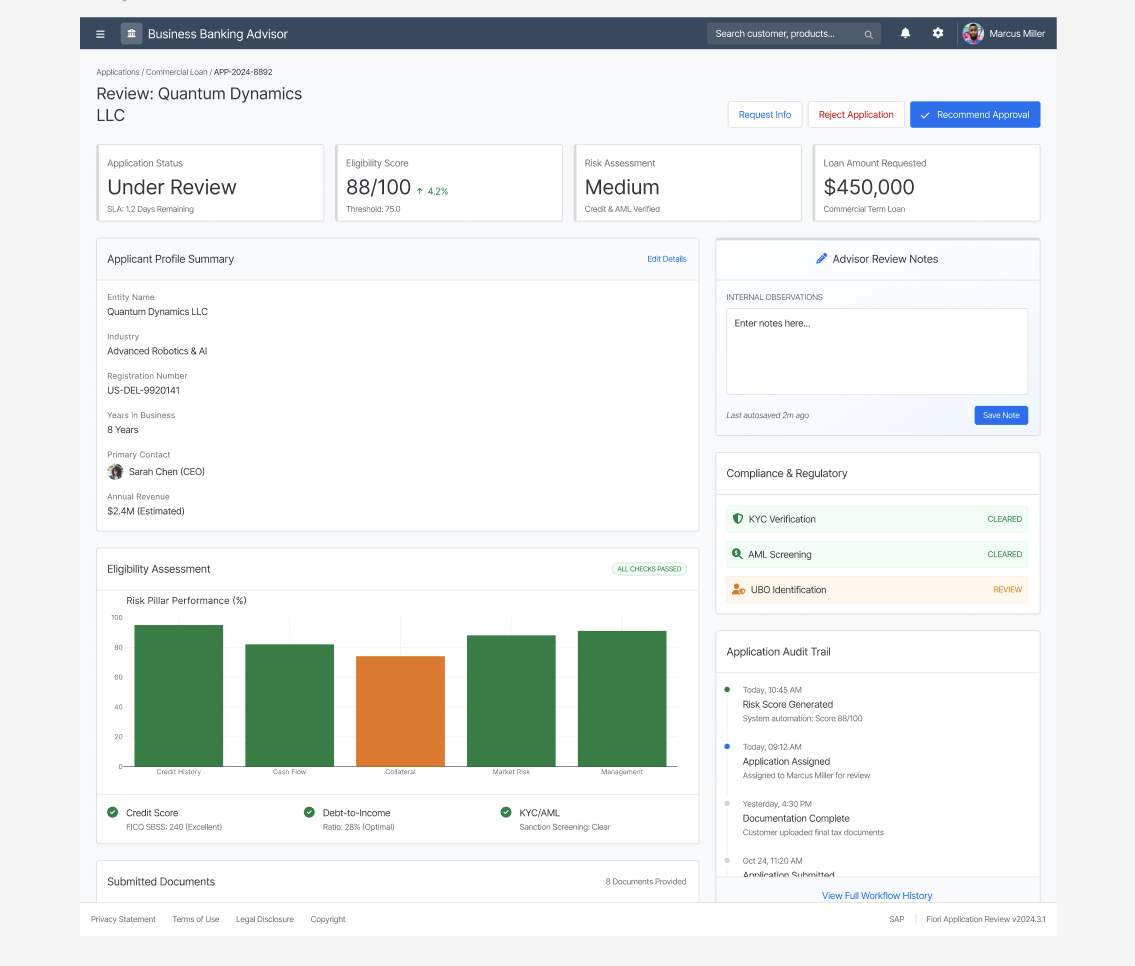Click the Debt-to-Income green check mark

pos(309,812)
